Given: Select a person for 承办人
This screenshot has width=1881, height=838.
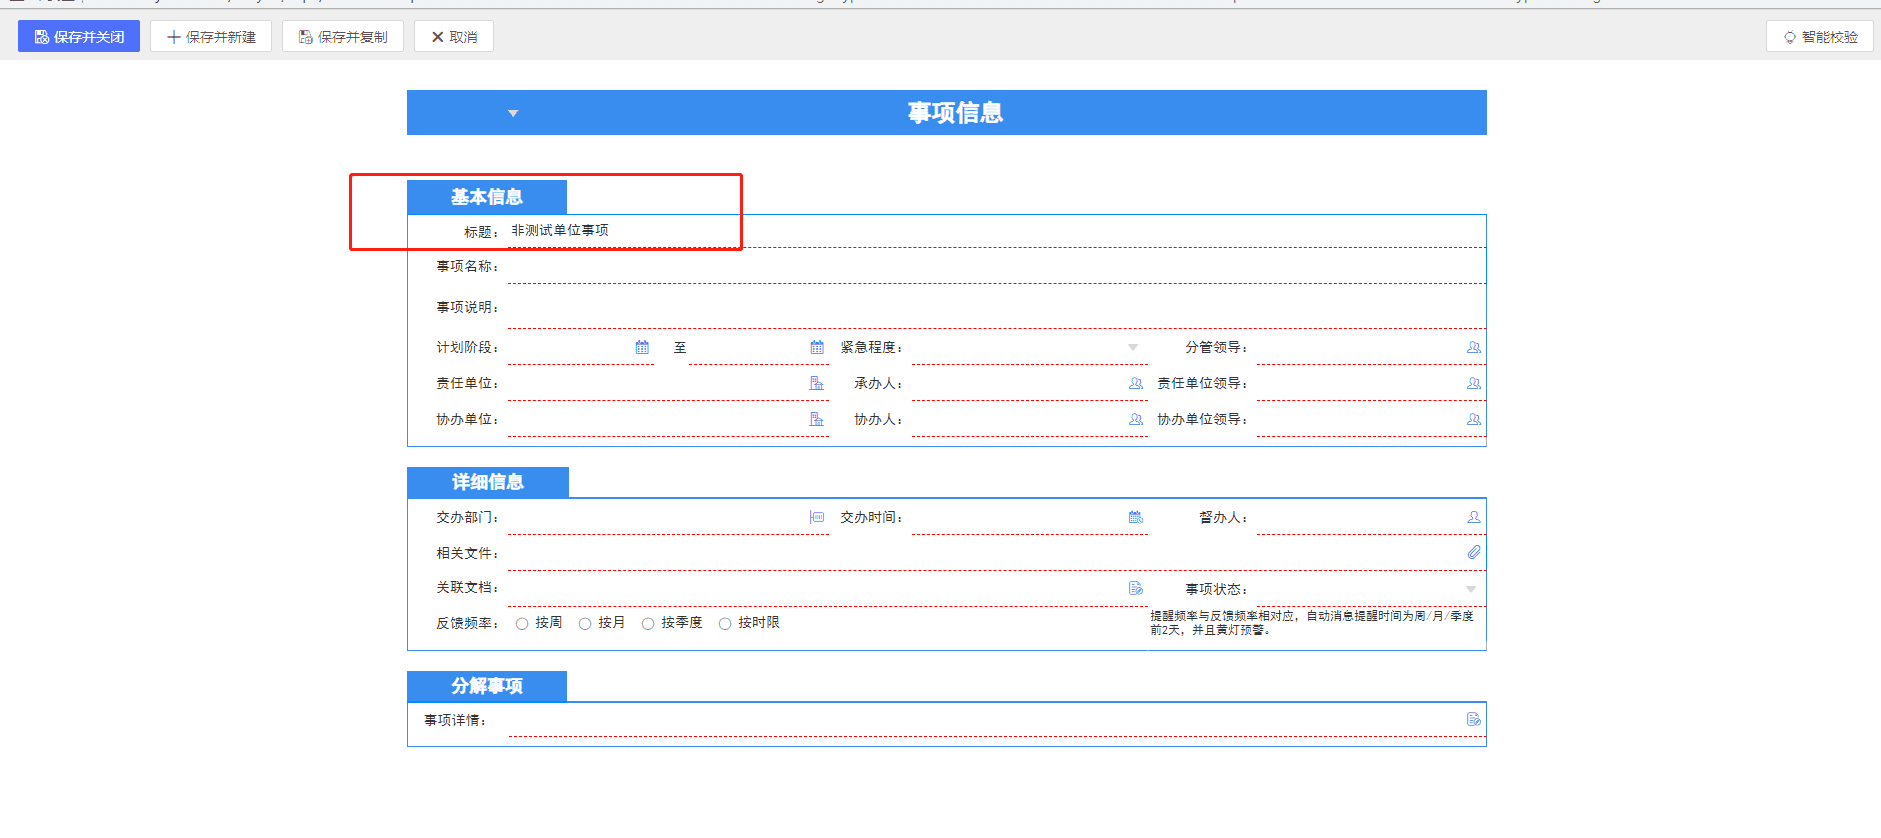Looking at the screenshot, I should coord(1136,383).
